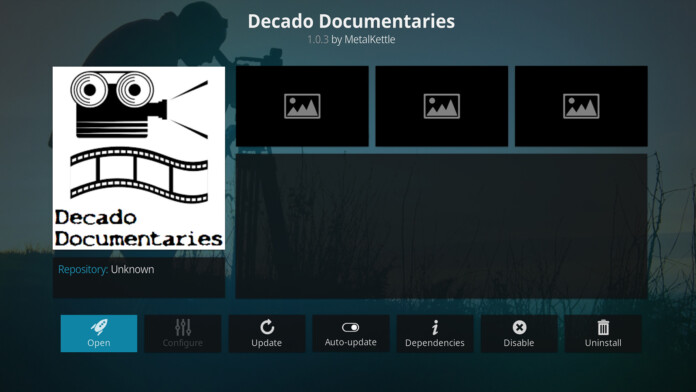Select the Disable button label
Image resolution: width=696 pixels, height=392 pixels.
[x=518, y=343]
